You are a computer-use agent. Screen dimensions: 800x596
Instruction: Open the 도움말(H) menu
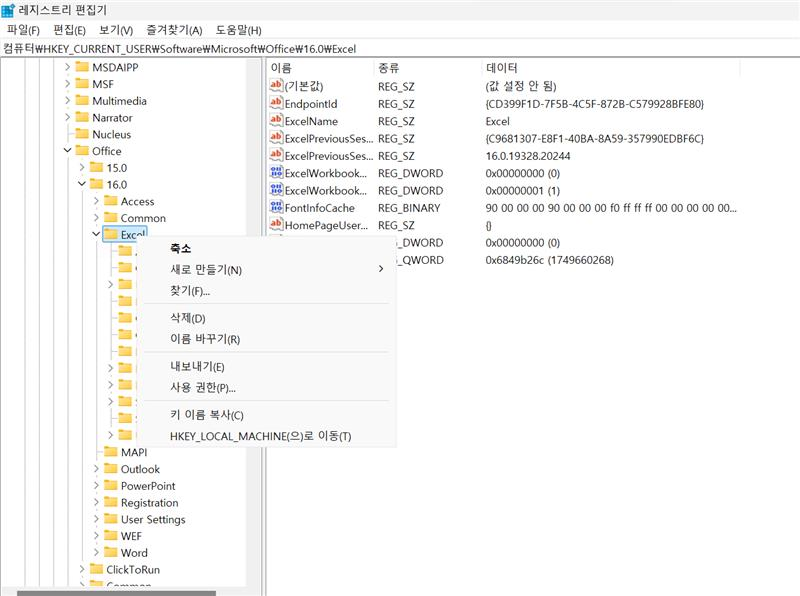tap(238, 30)
